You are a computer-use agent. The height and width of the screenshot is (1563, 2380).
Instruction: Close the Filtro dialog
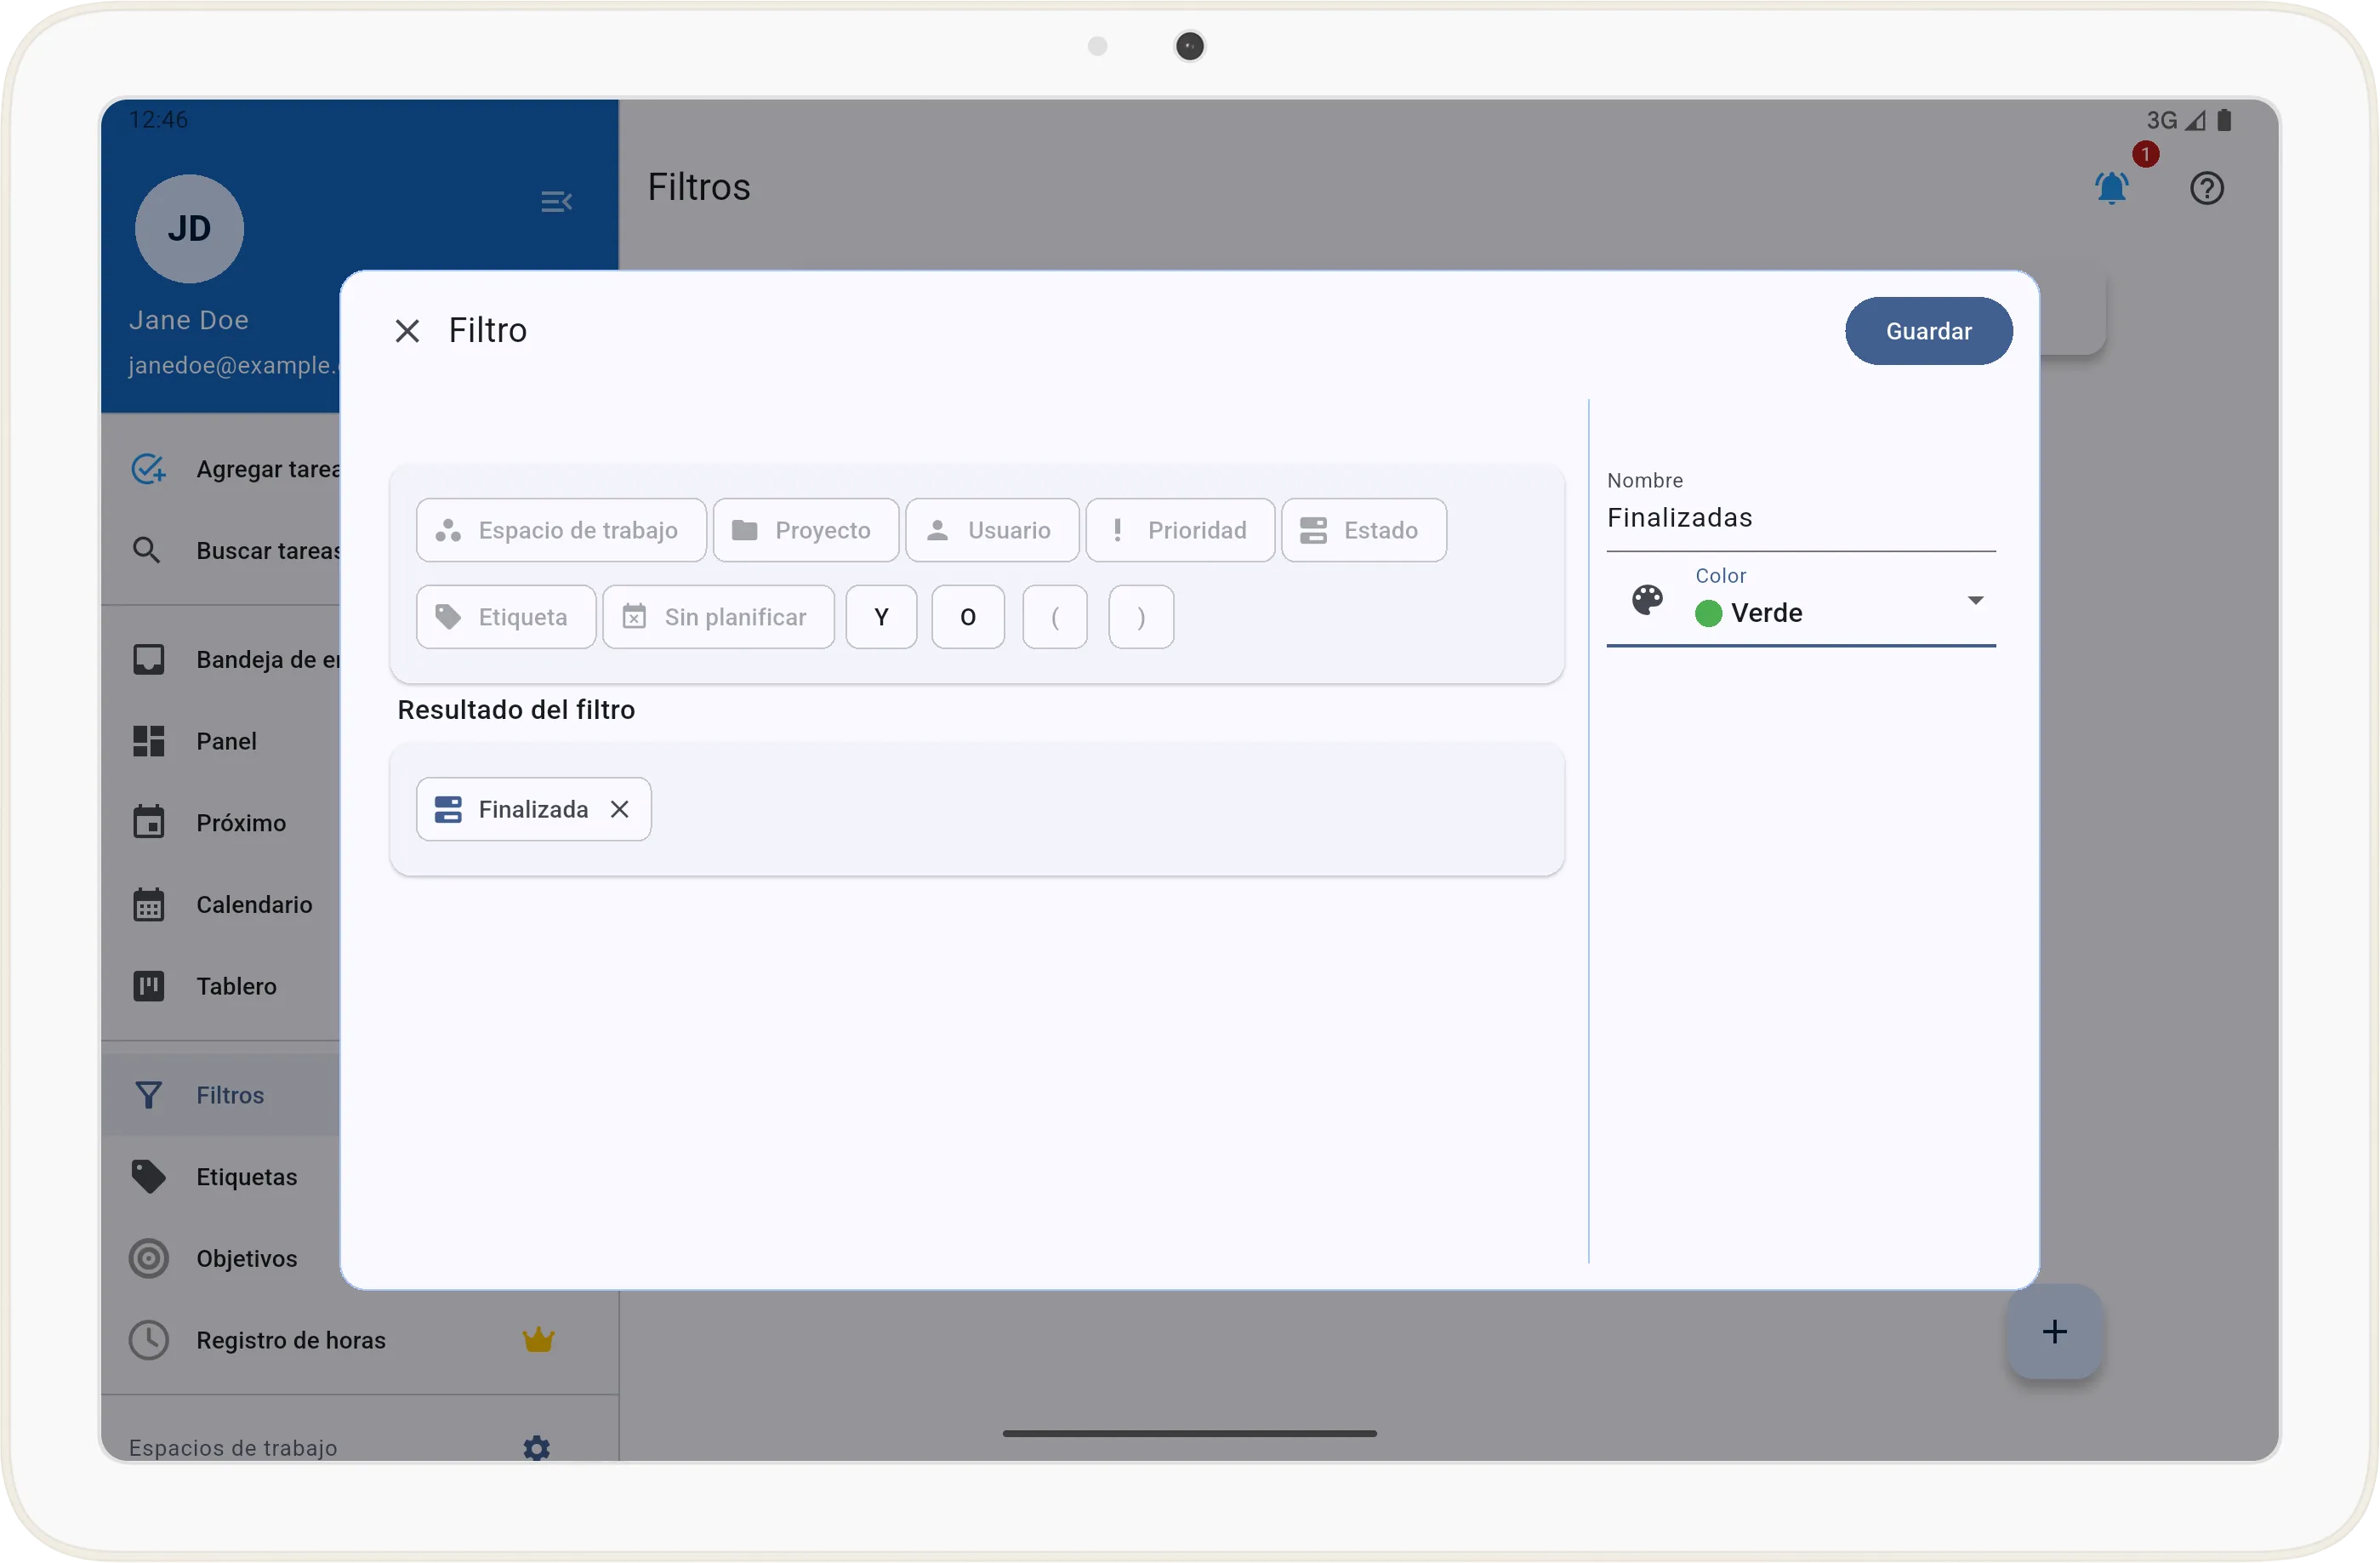[x=407, y=331]
